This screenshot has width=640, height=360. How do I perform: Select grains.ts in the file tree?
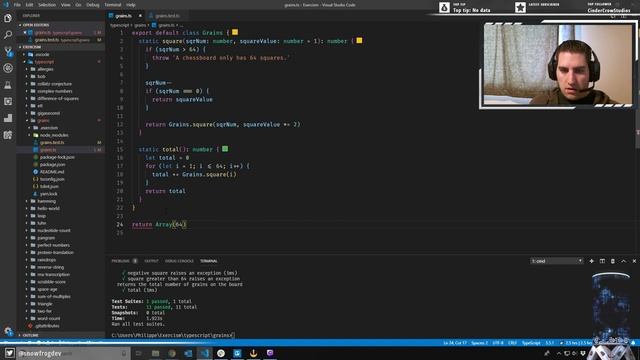tap(48, 150)
